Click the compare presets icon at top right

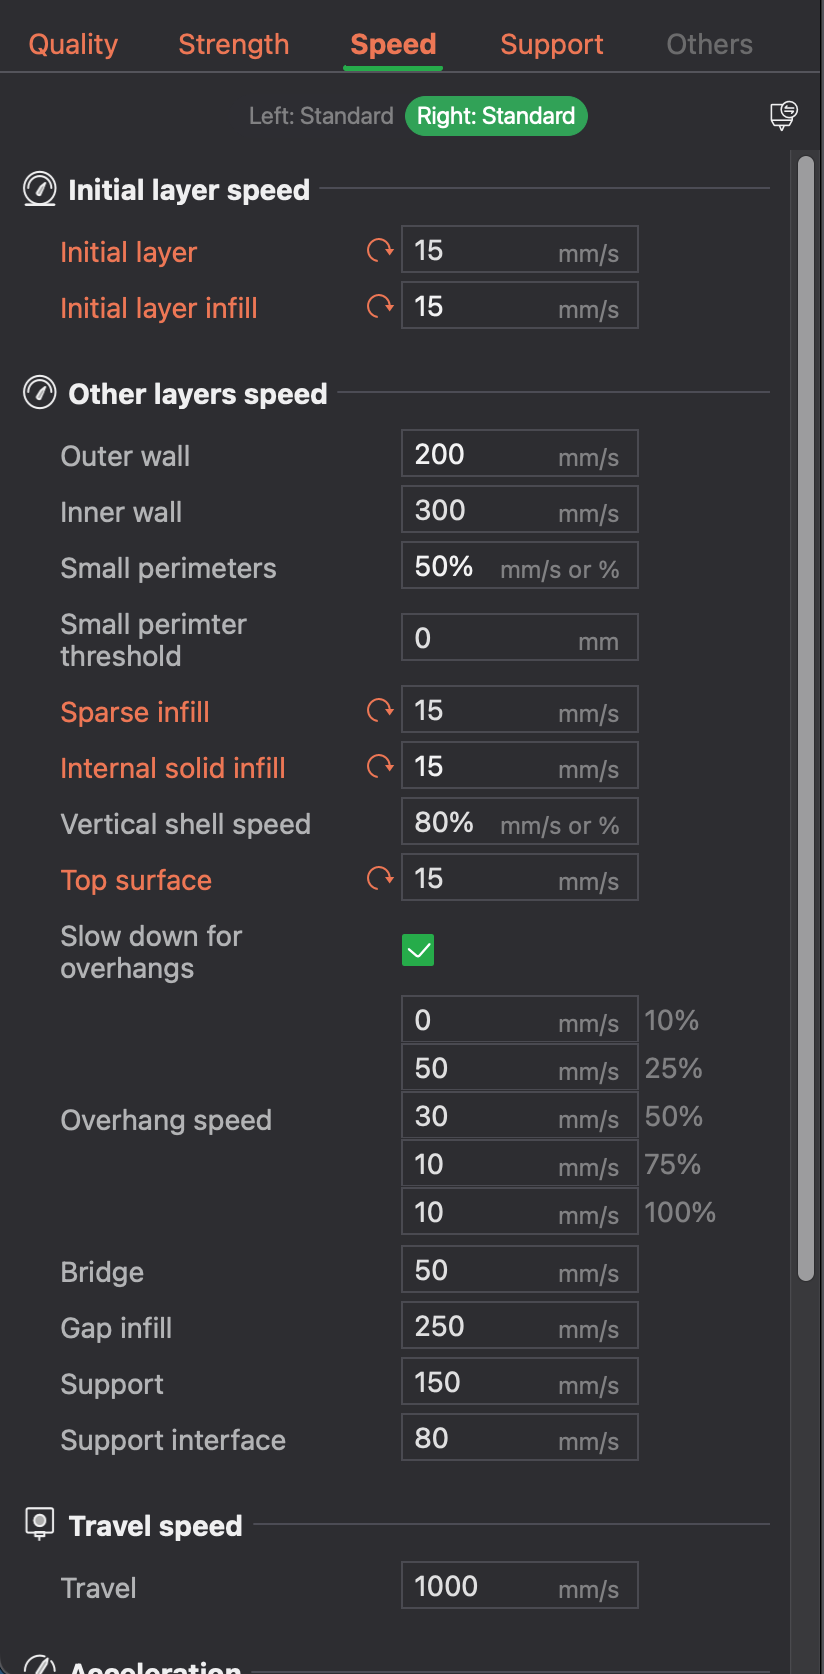(x=784, y=116)
